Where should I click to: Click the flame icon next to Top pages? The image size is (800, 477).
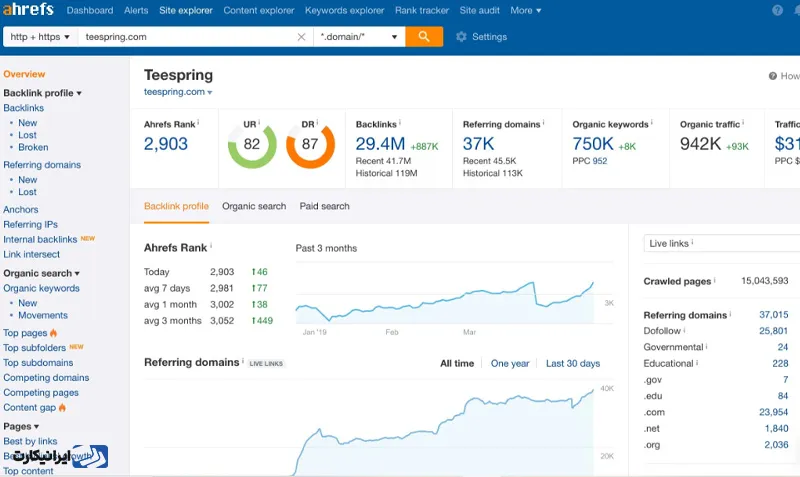point(54,333)
